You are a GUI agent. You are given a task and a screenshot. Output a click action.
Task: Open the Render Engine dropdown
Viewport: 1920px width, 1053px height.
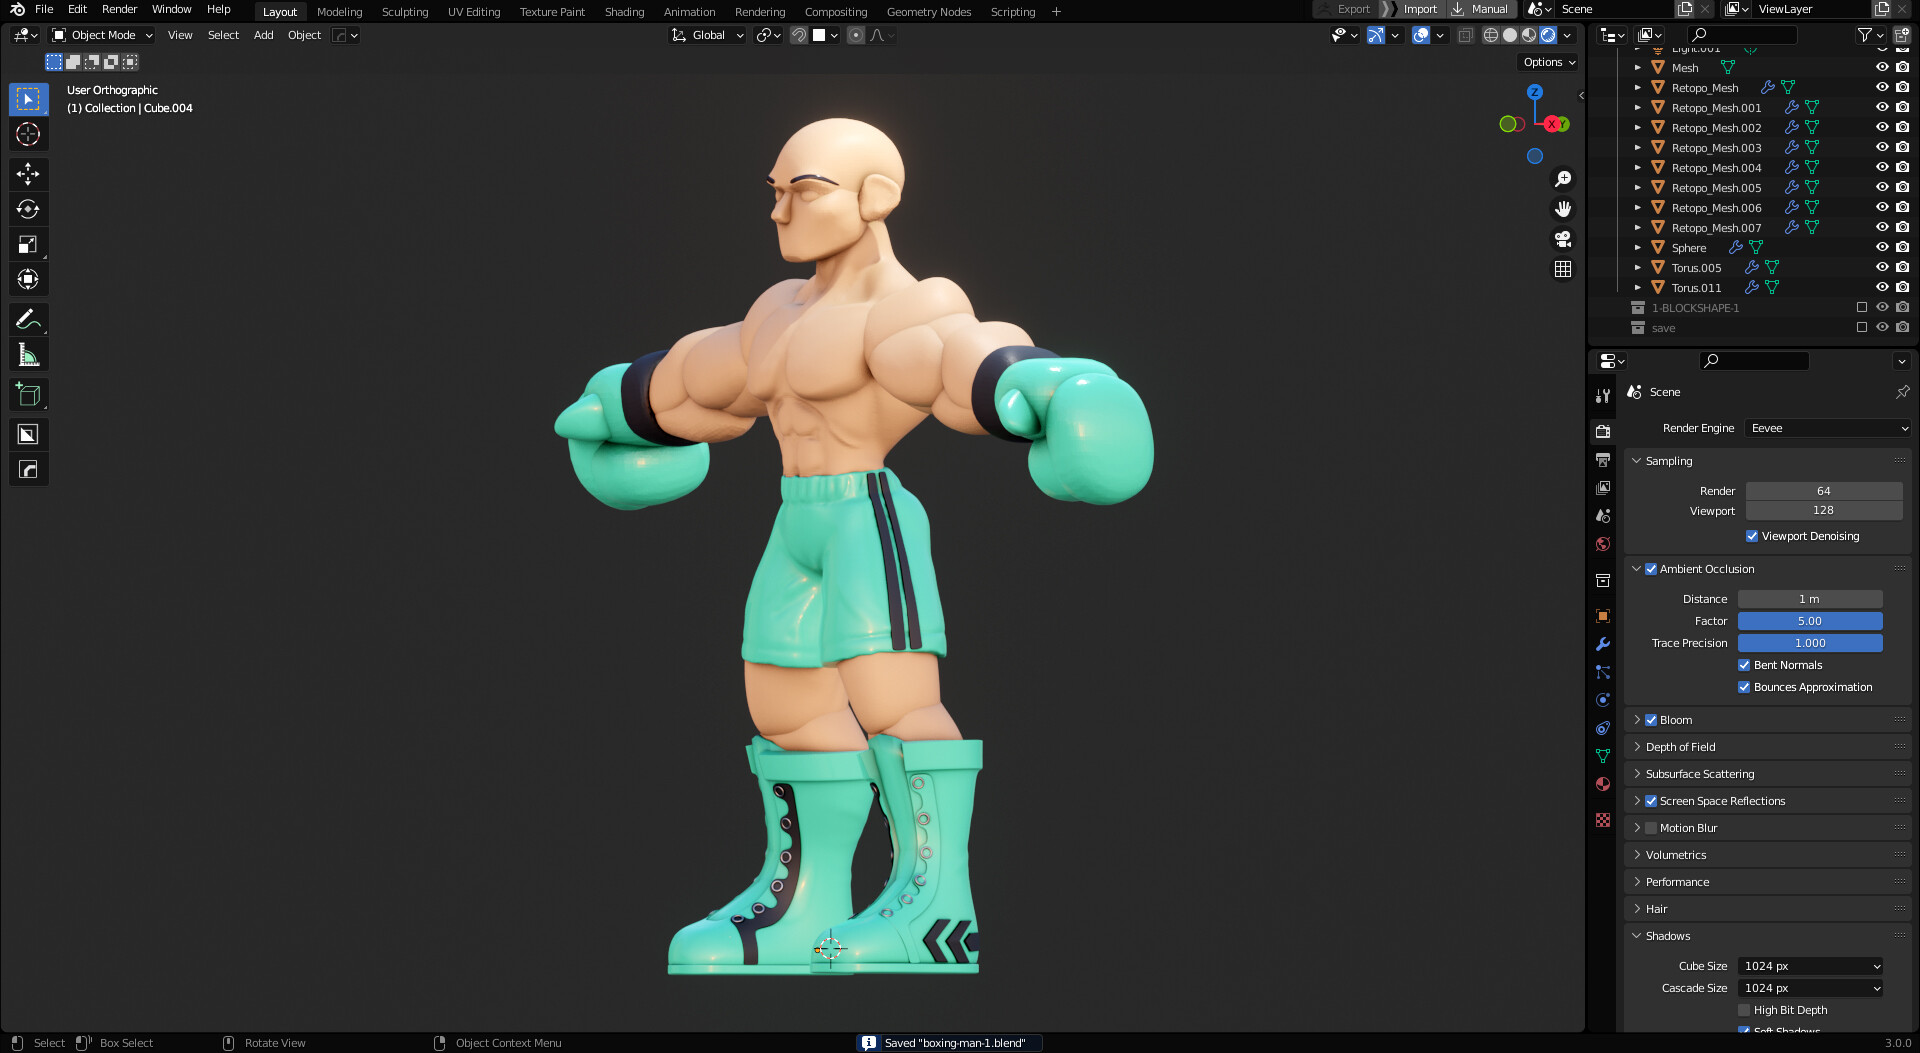pos(1827,428)
